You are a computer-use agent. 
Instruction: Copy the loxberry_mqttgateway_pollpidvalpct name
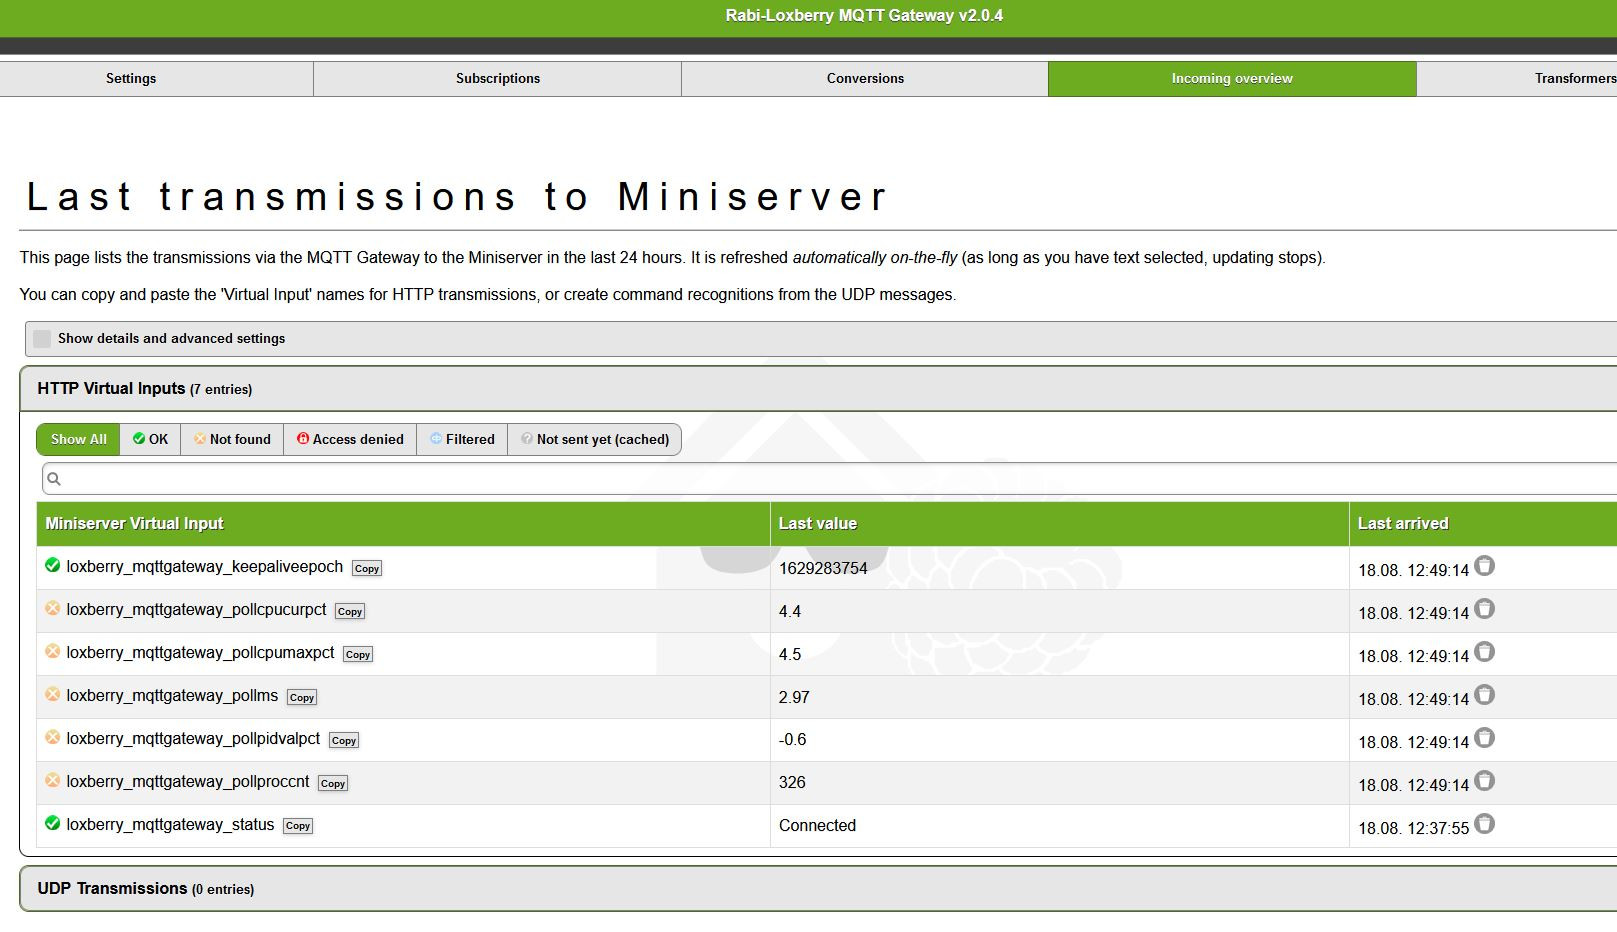[x=344, y=741]
